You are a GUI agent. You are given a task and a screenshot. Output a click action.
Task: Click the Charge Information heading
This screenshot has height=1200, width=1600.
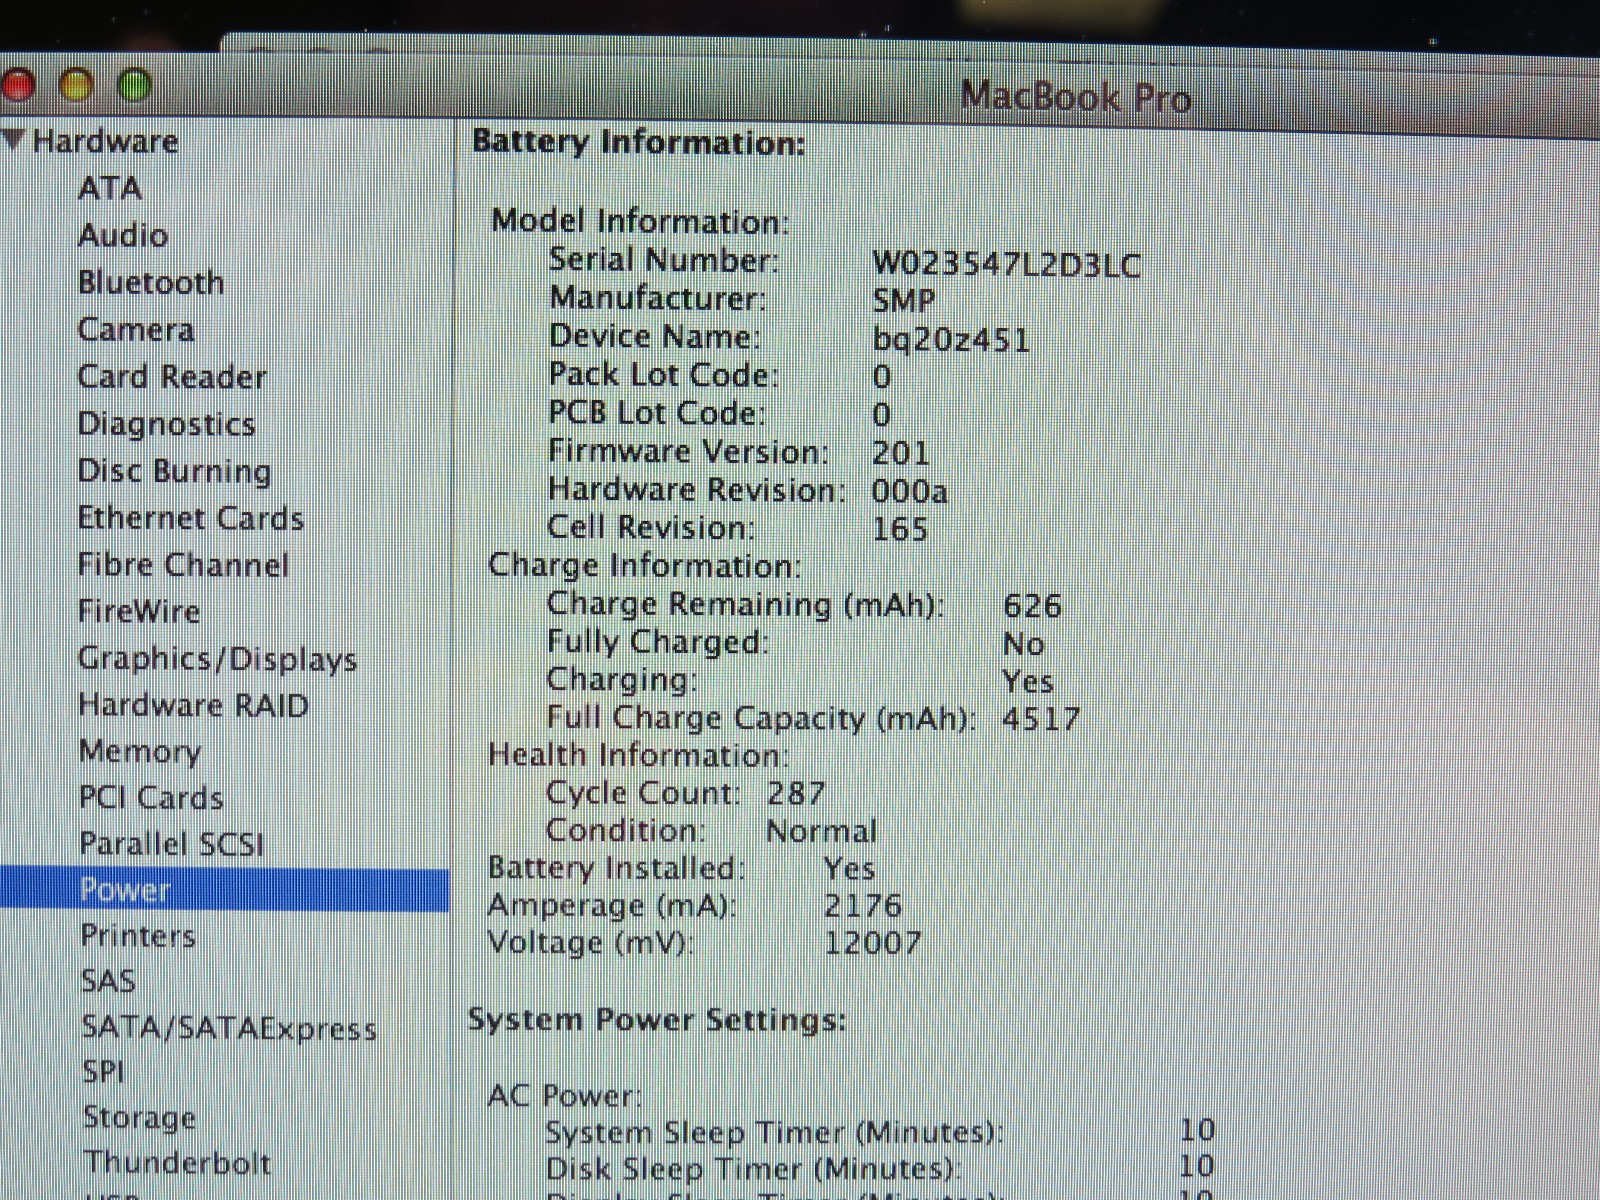coord(645,566)
